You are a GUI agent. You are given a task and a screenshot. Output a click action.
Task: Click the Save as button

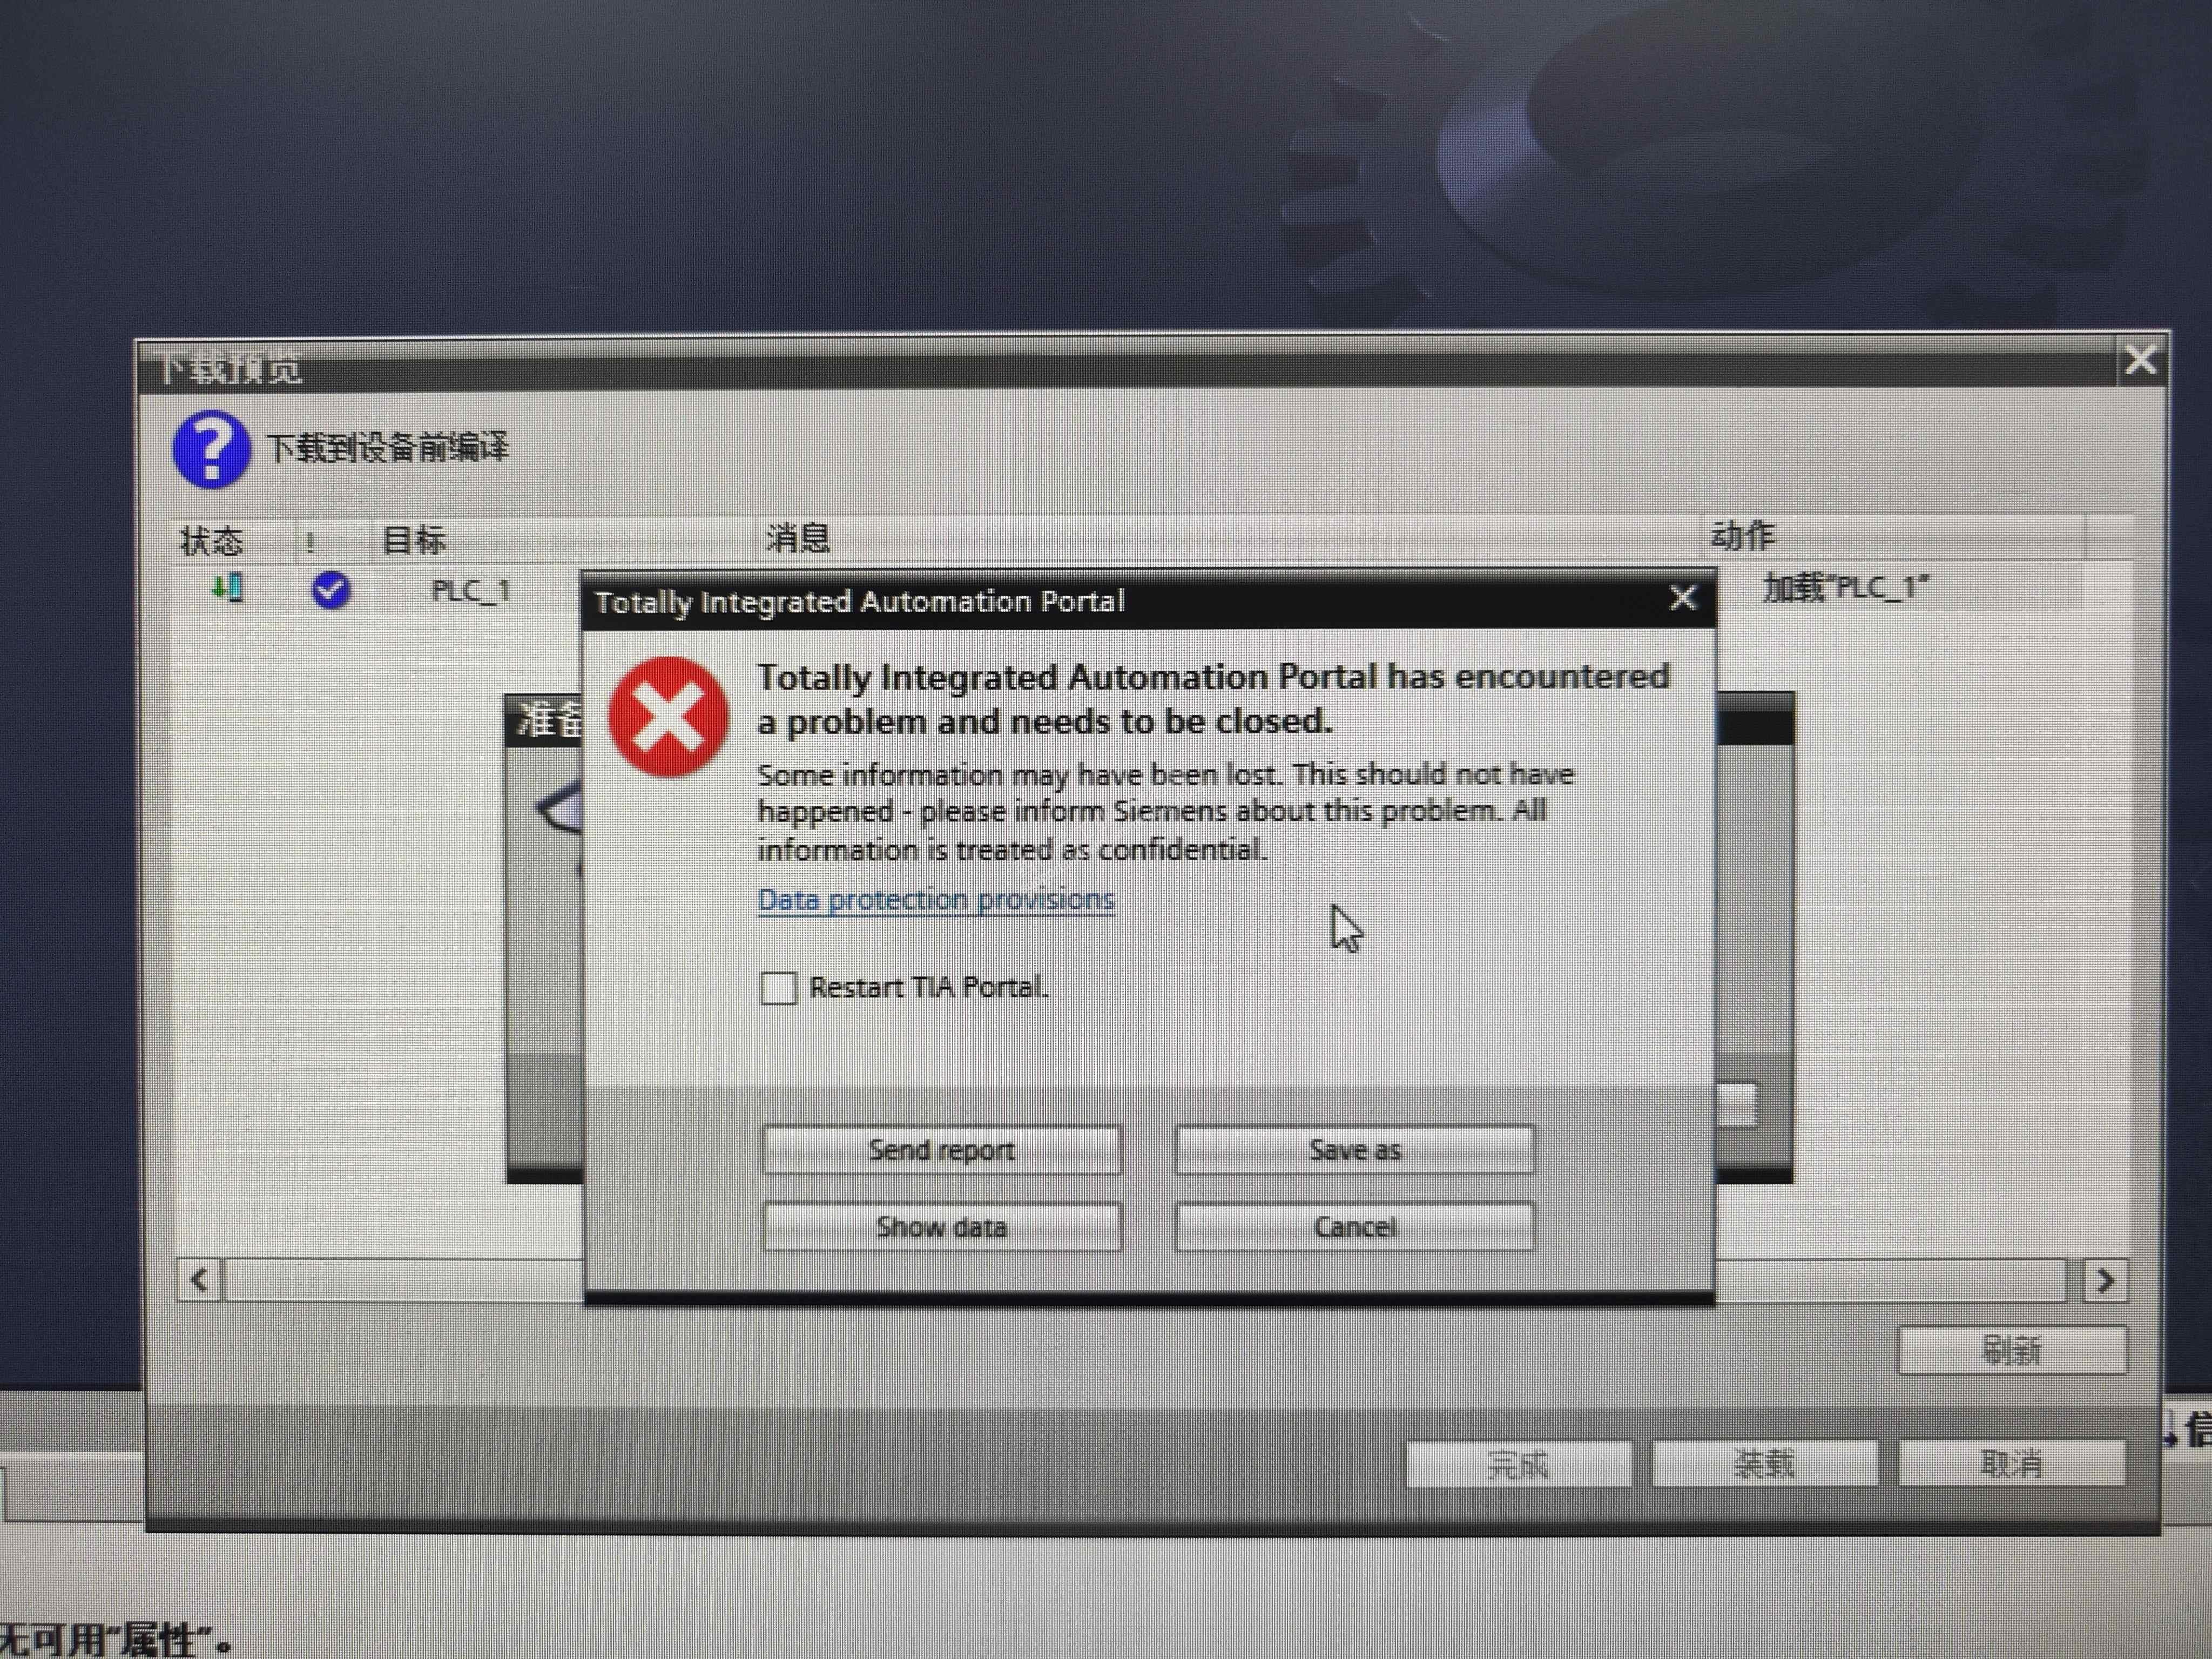point(1354,1150)
